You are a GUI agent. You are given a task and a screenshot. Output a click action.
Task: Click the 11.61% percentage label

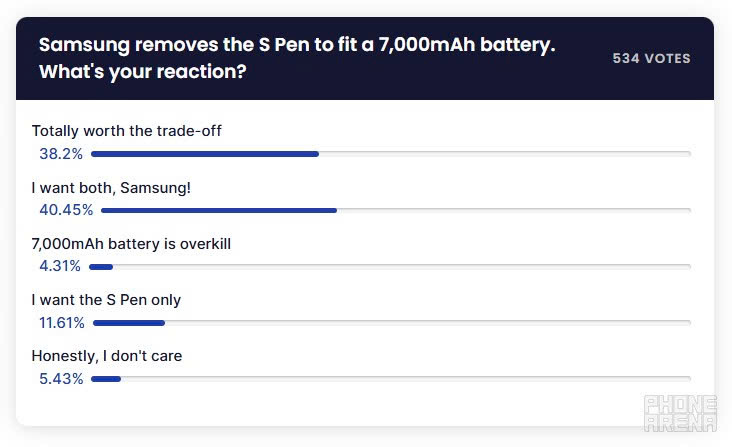pos(62,322)
